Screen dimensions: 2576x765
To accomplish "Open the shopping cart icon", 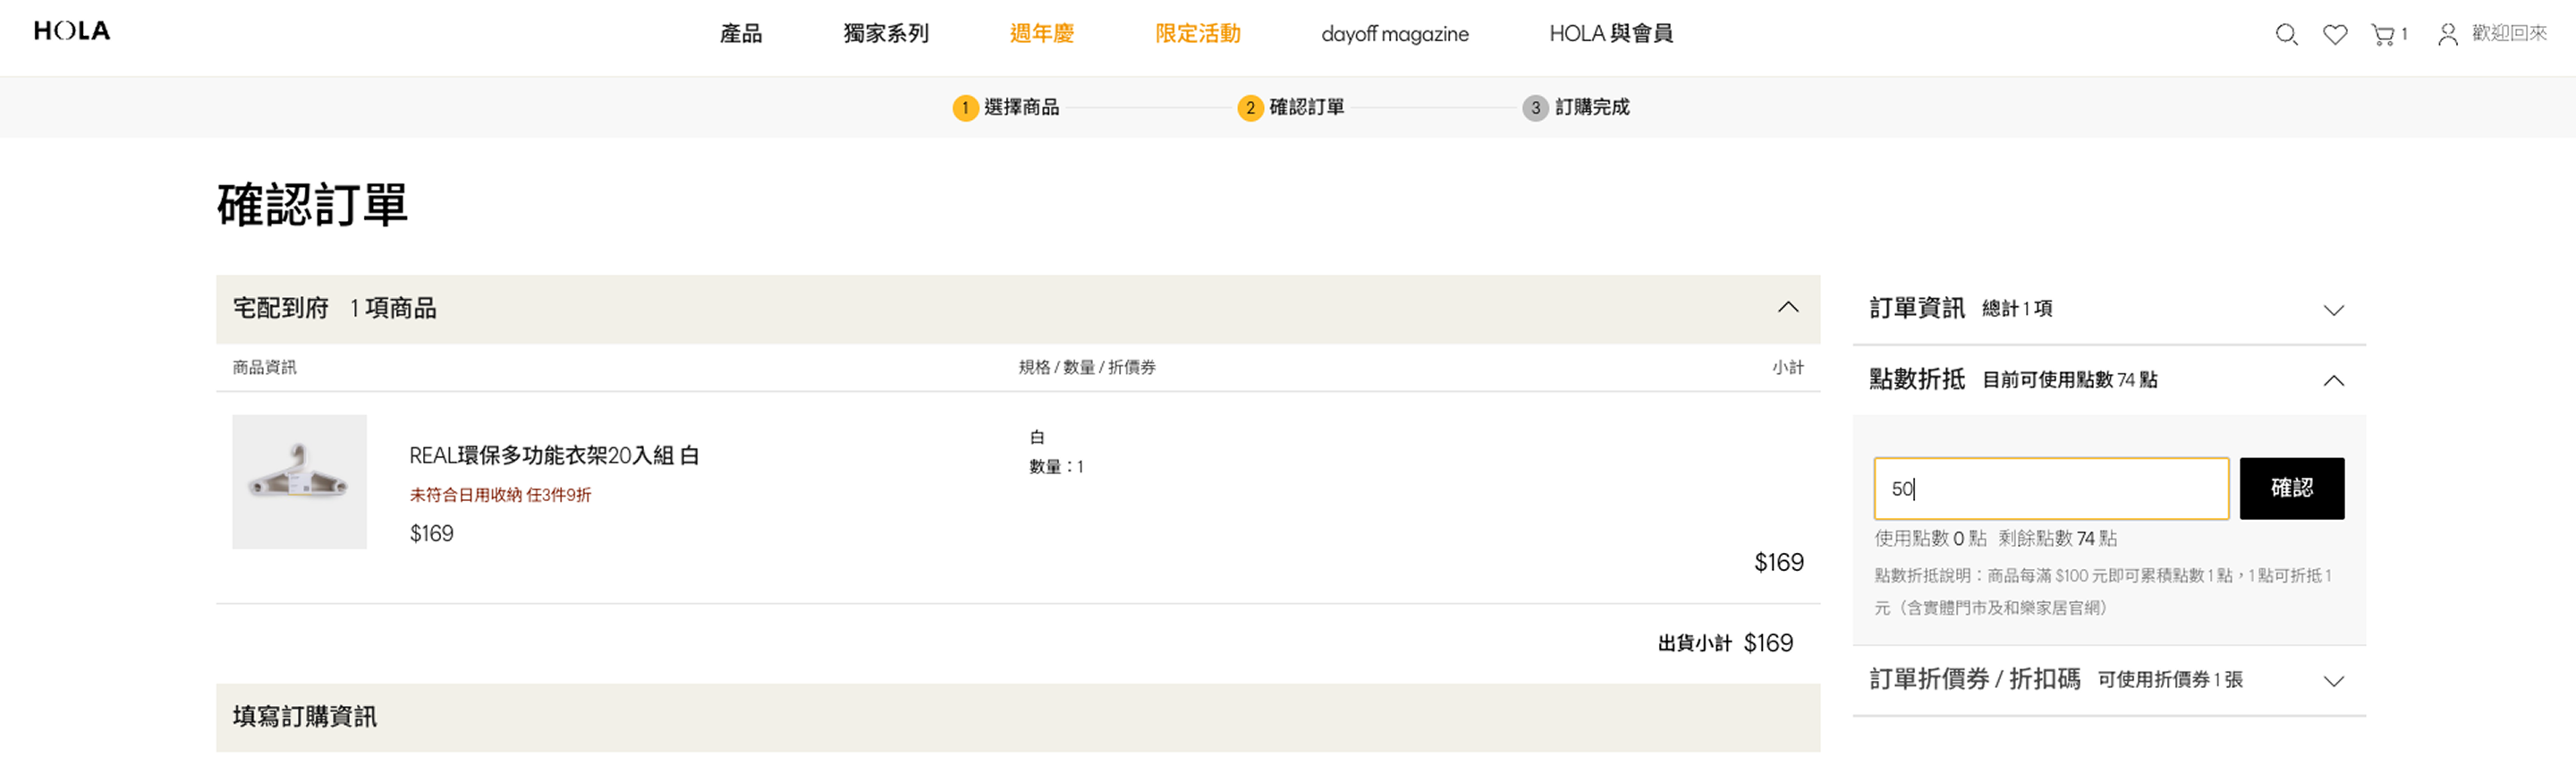I will pos(2383,35).
